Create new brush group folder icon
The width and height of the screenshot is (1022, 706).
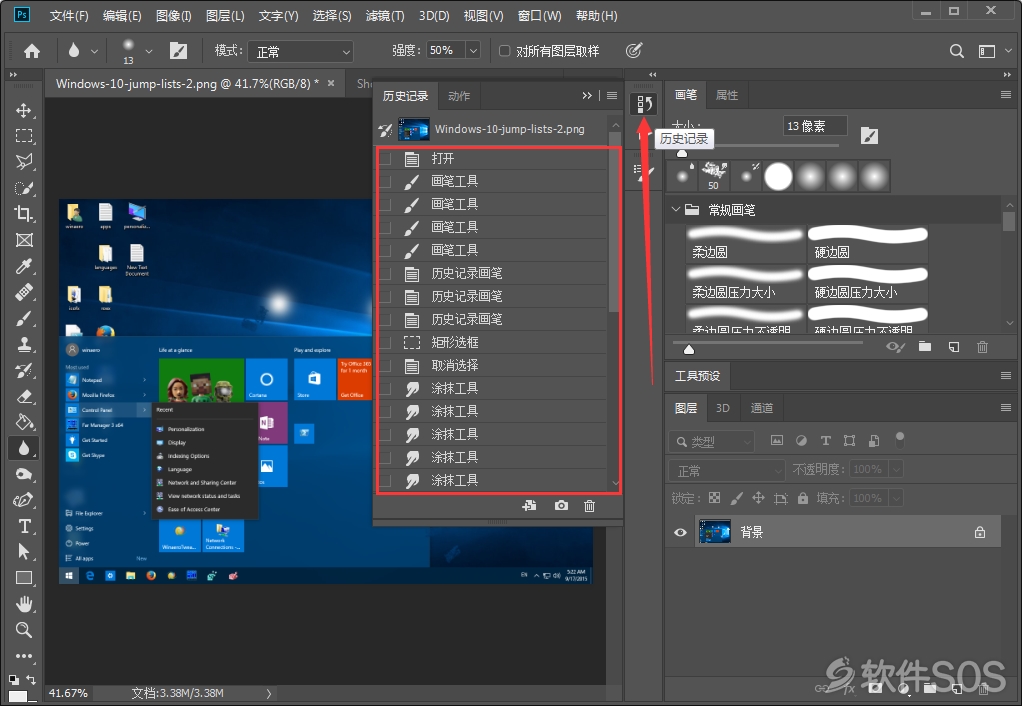pyautogui.click(x=925, y=347)
